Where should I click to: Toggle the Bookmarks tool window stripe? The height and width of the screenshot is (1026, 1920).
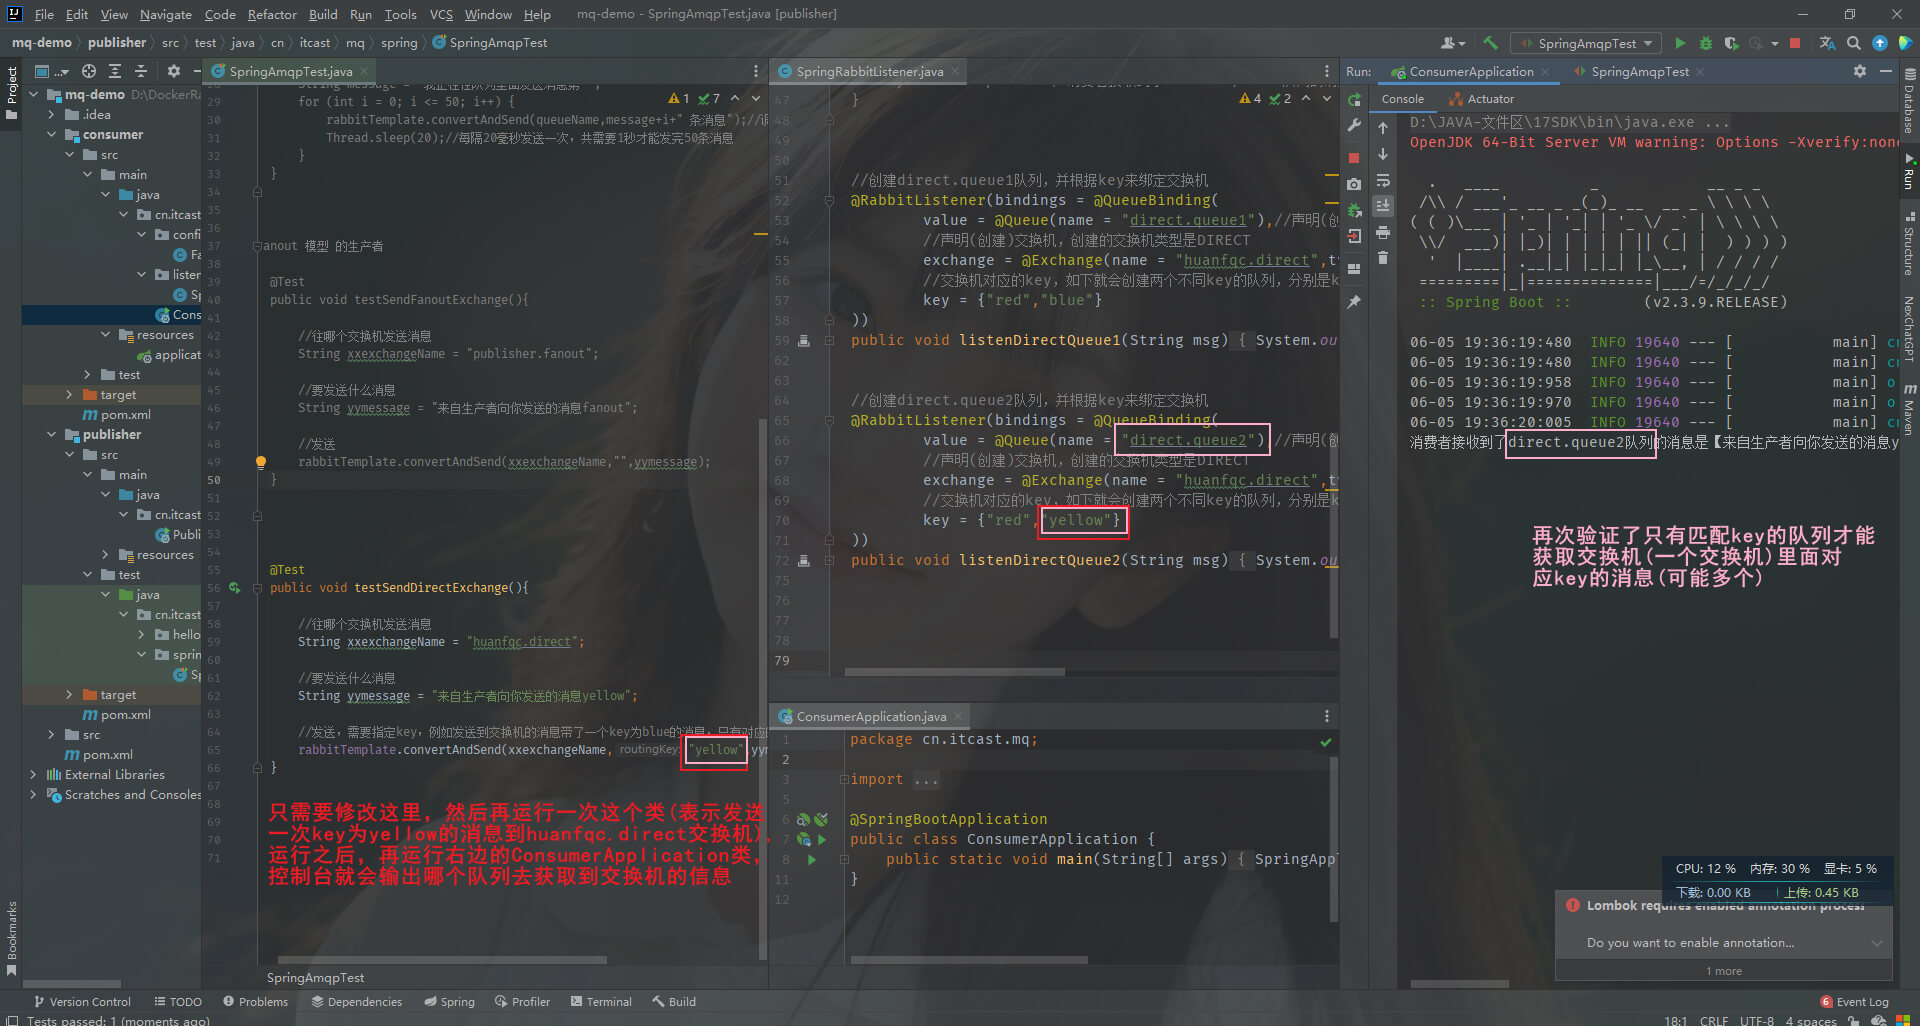click(x=11, y=938)
